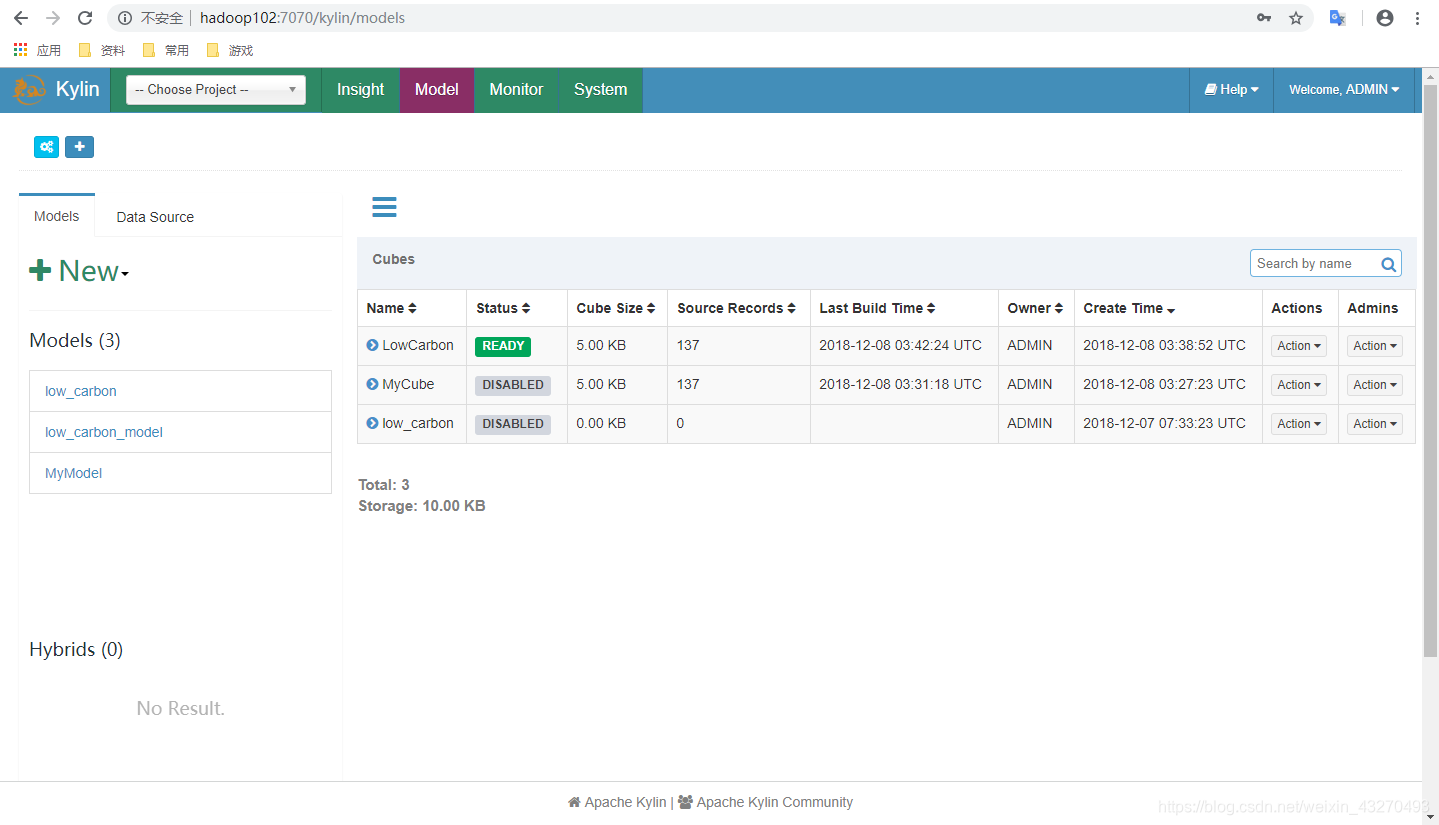The height and width of the screenshot is (825, 1439).
Task: Open the Chrome three-dot menu
Action: pyautogui.click(x=1417, y=18)
